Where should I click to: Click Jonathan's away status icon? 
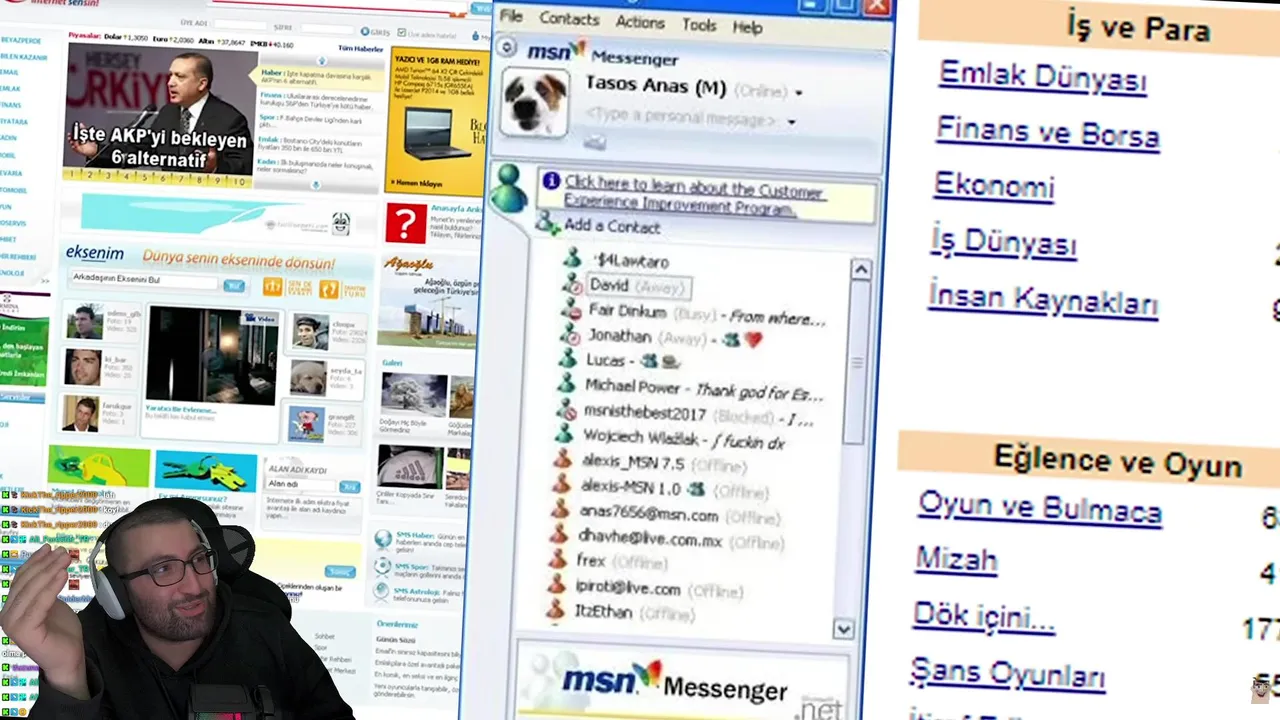click(x=570, y=335)
